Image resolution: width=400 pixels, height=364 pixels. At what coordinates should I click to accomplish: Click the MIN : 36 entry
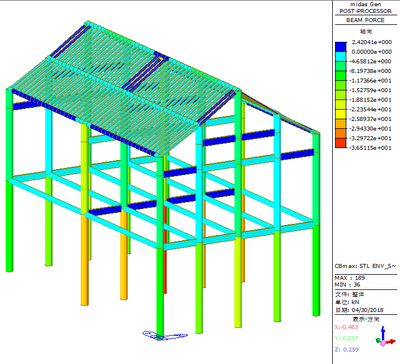[347, 285]
